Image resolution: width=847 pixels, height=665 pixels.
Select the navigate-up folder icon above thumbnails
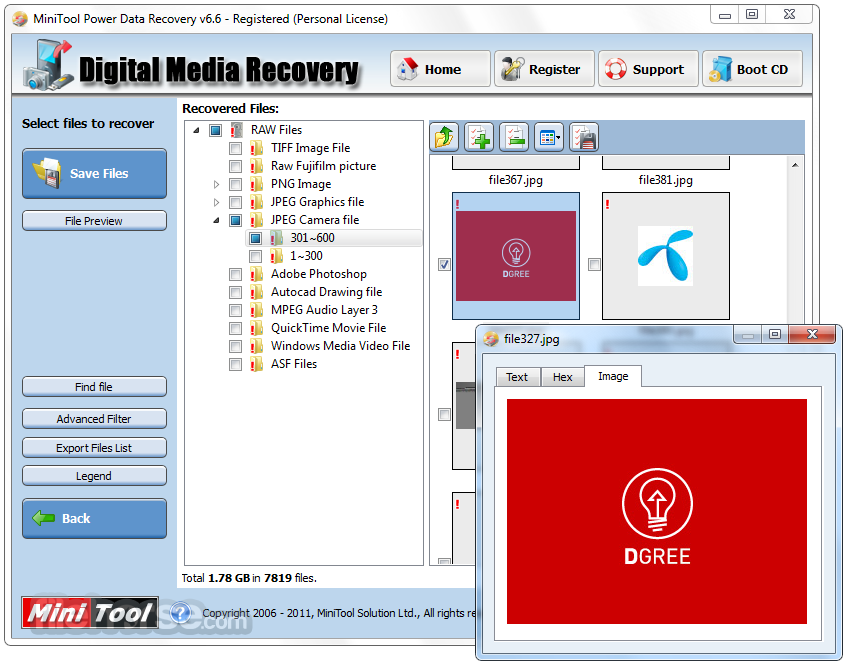[443, 137]
